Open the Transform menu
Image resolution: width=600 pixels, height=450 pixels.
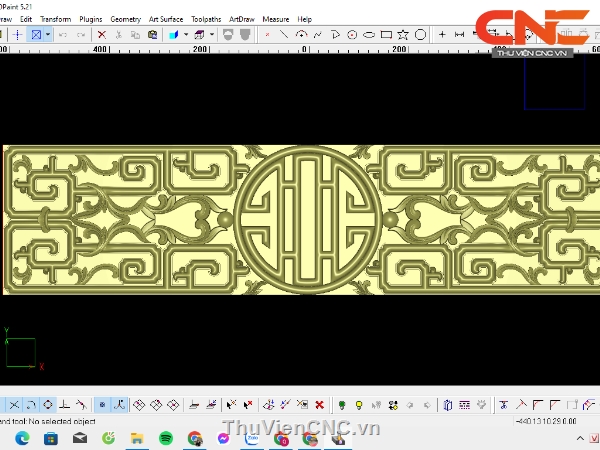pyautogui.click(x=55, y=19)
